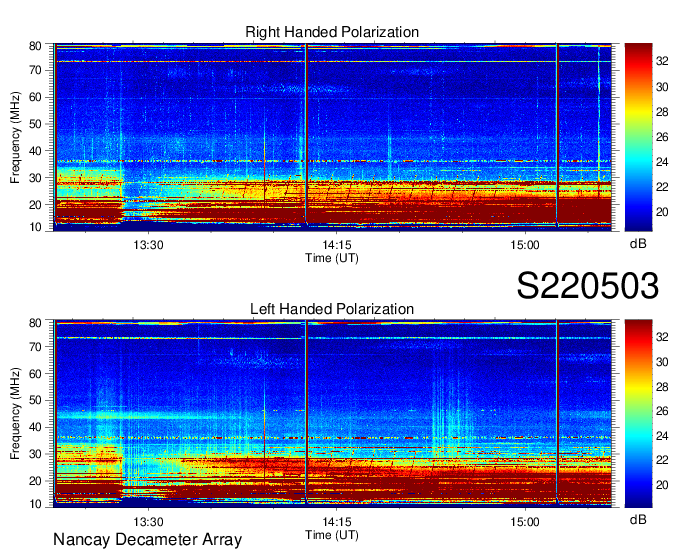
Task: Click the 24 dB value on upper color bar
Action: click(662, 162)
